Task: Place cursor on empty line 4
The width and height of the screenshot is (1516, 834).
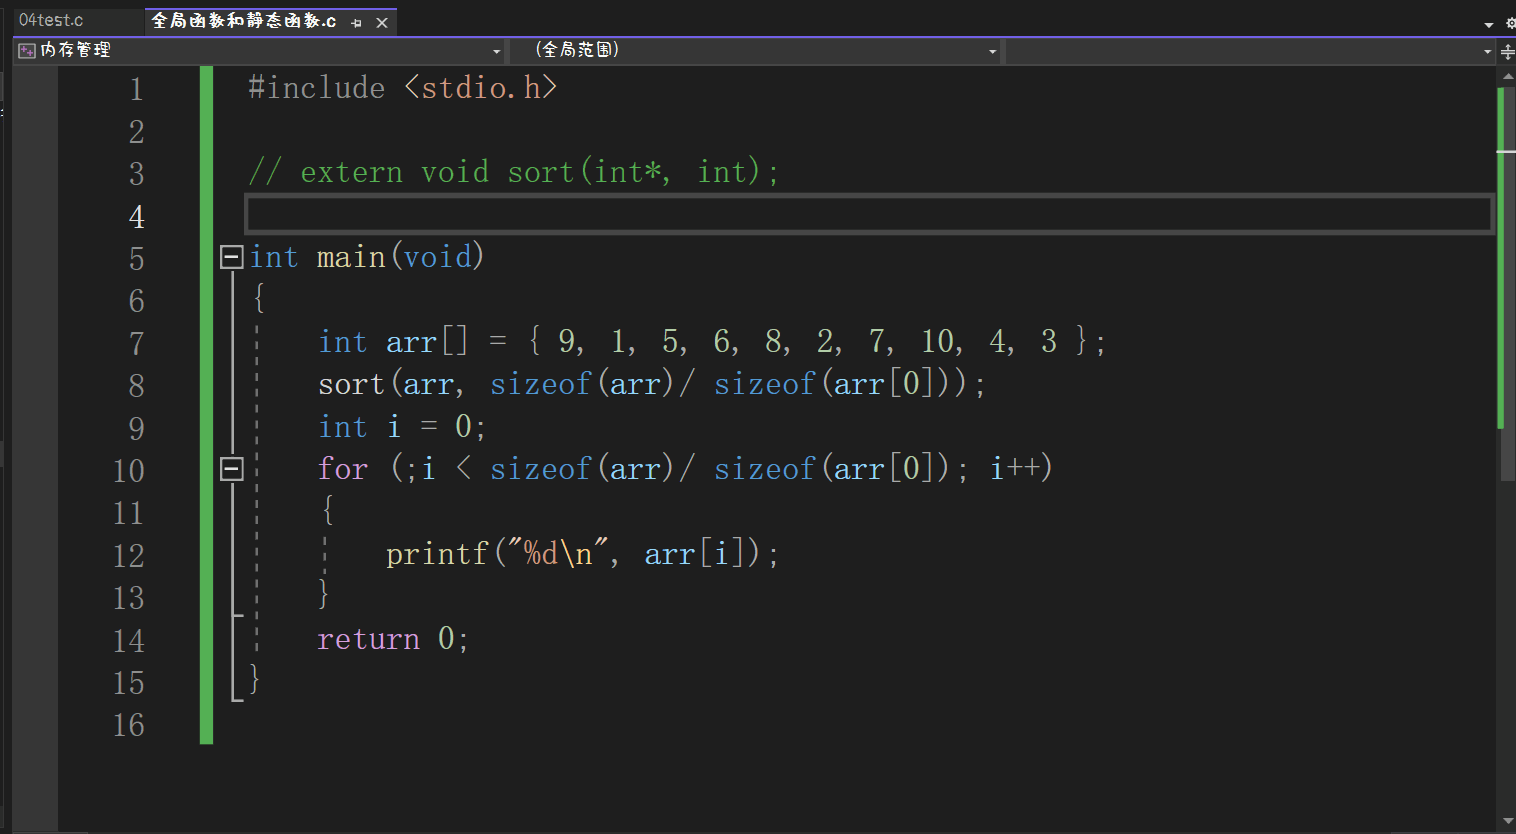Action: [x=869, y=214]
